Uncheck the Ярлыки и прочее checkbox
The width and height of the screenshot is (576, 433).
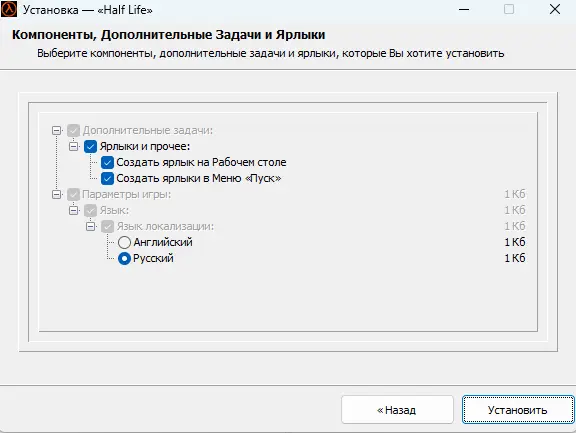click(90, 147)
